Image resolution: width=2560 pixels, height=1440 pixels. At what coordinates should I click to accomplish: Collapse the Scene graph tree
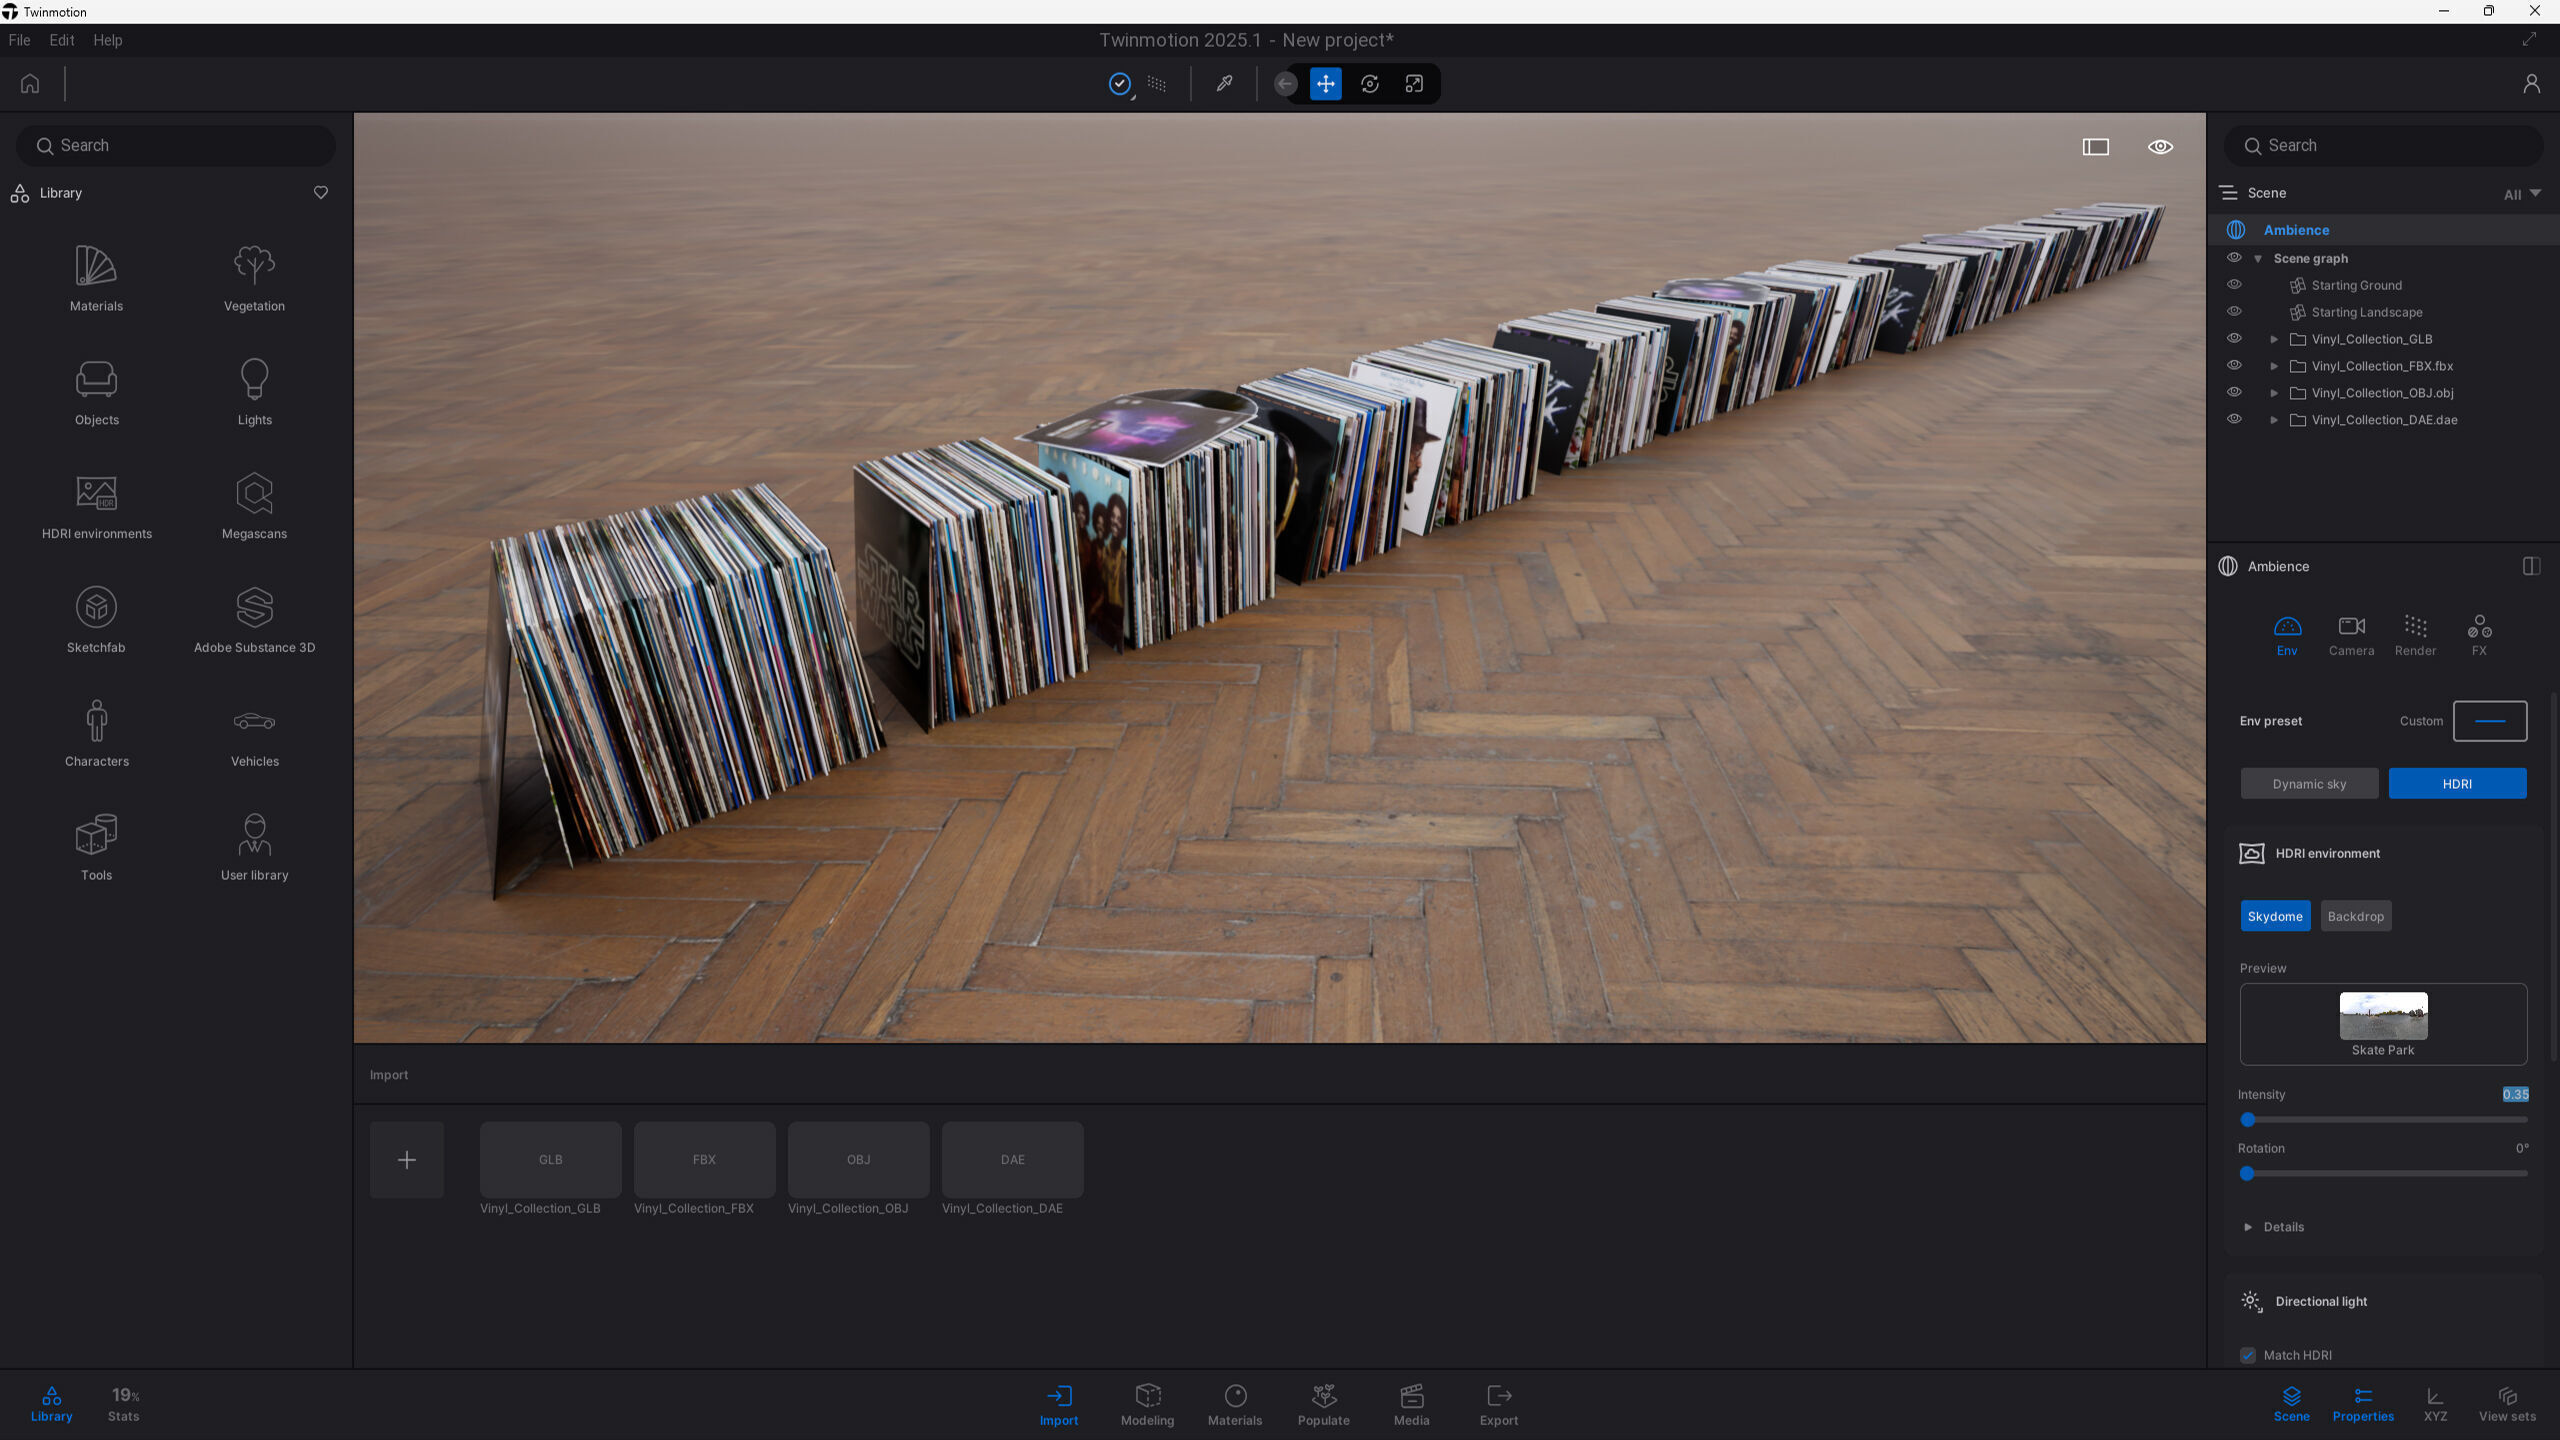point(2257,259)
